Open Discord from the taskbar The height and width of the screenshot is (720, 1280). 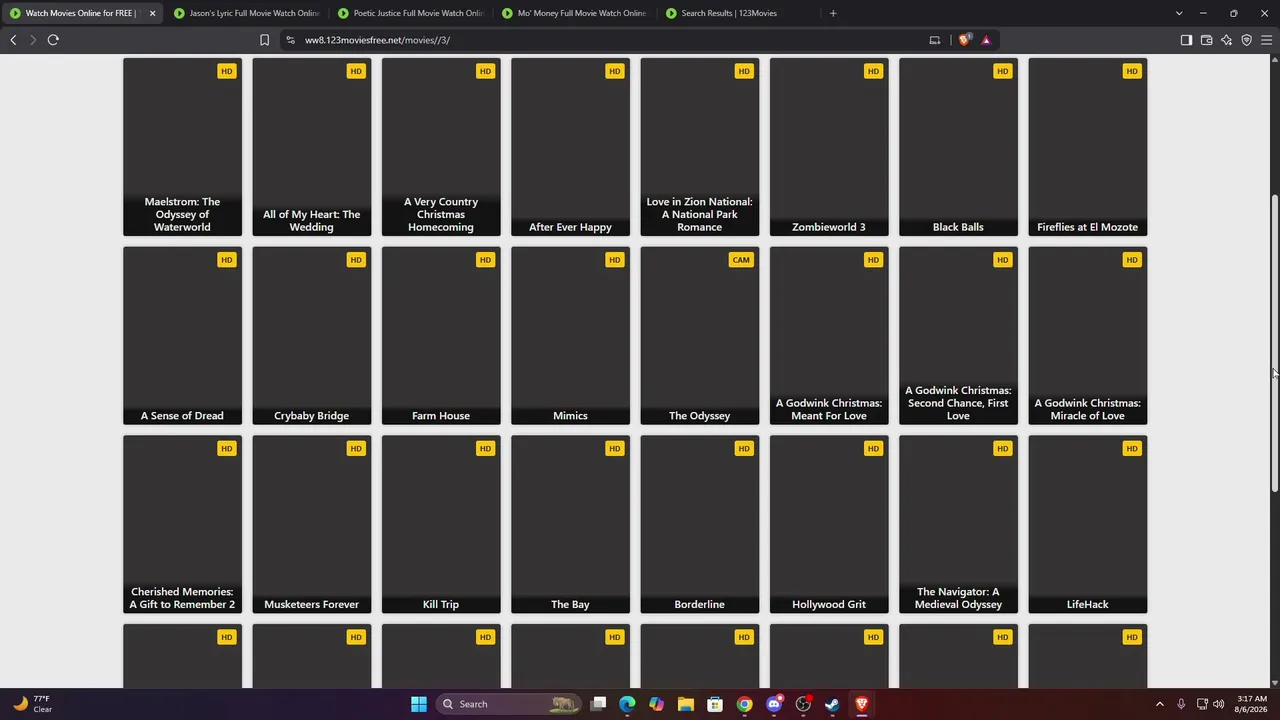774,704
